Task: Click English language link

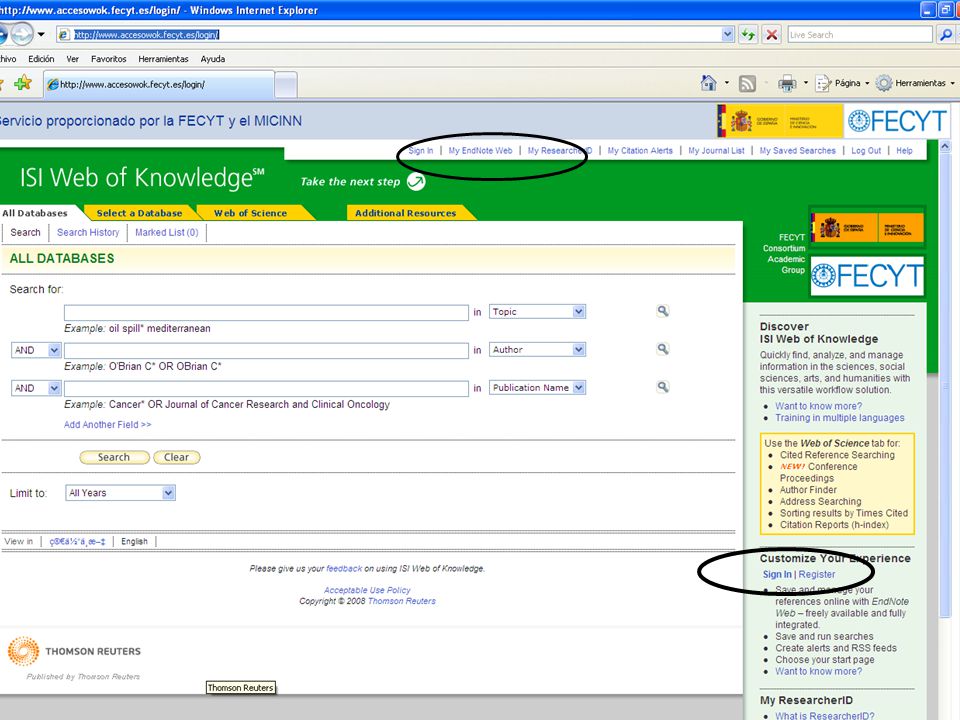Action: (x=134, y=541)
